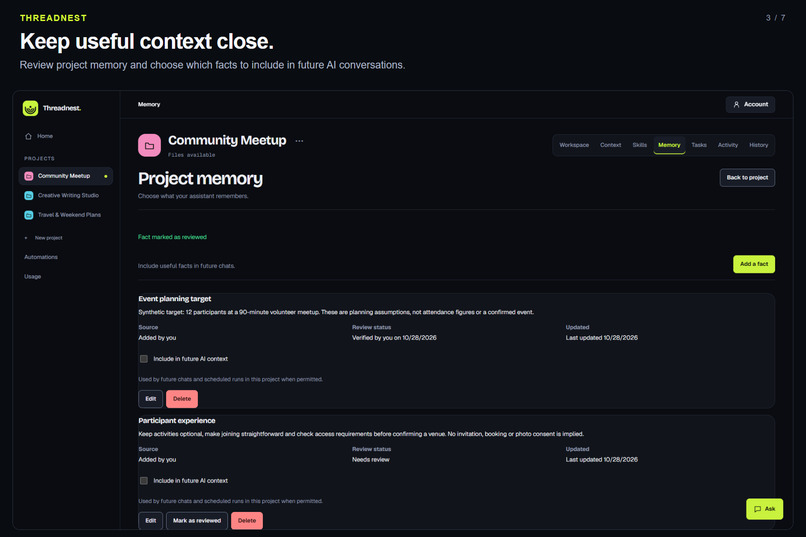This screenshot has height=537, width=806.
Task: Delete the Event planning target fact
Action: click(182, 399)
